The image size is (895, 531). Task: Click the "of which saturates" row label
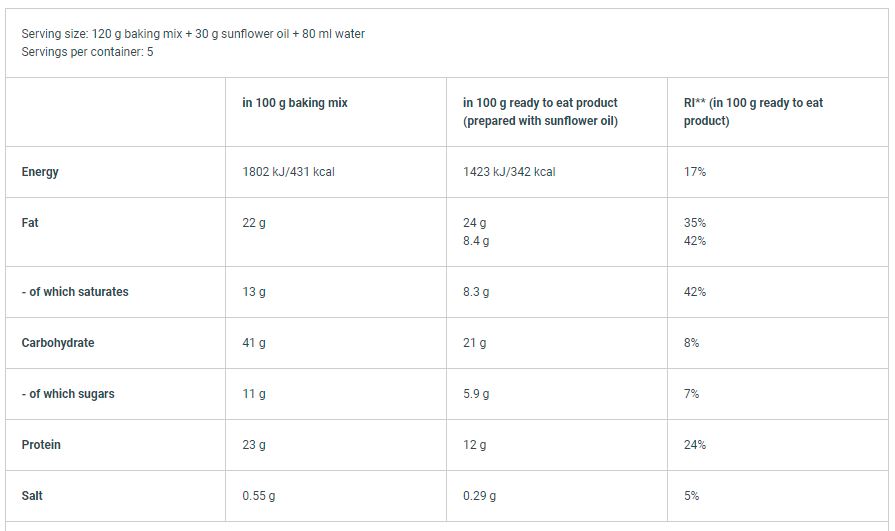point(75,292)
